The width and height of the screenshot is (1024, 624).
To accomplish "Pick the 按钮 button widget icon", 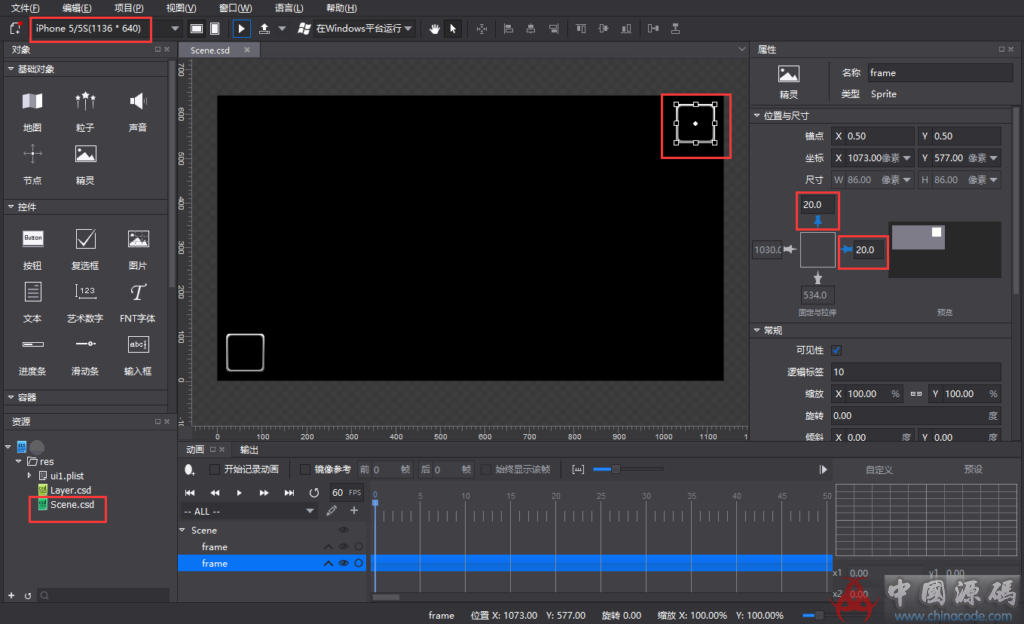I will (x=32, y=239).
